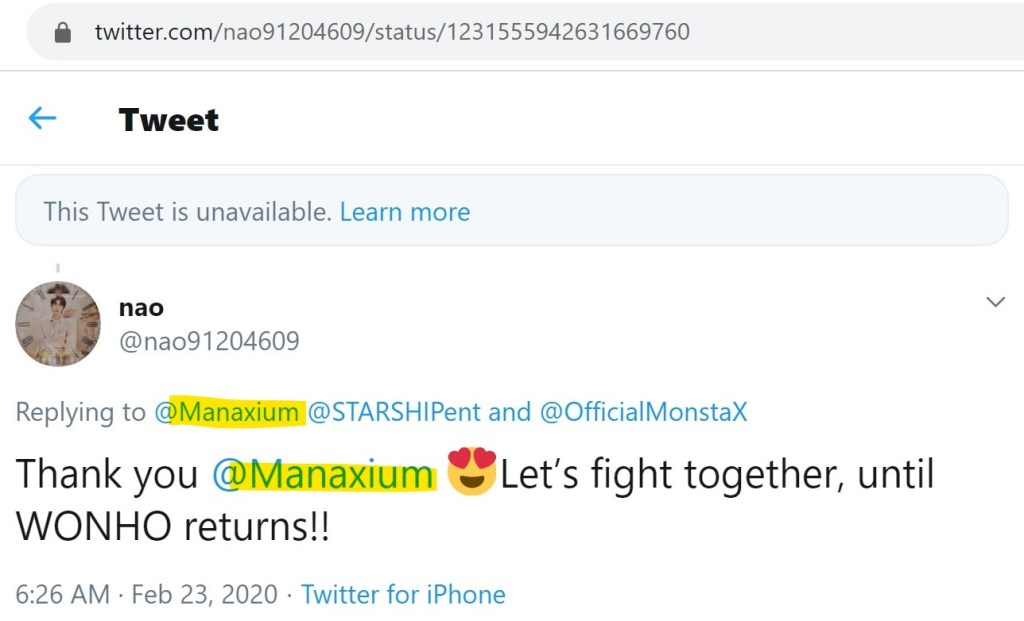Click the blue back arrow
The width and height of the screenshot is (1024, 621).
(42, 119)
